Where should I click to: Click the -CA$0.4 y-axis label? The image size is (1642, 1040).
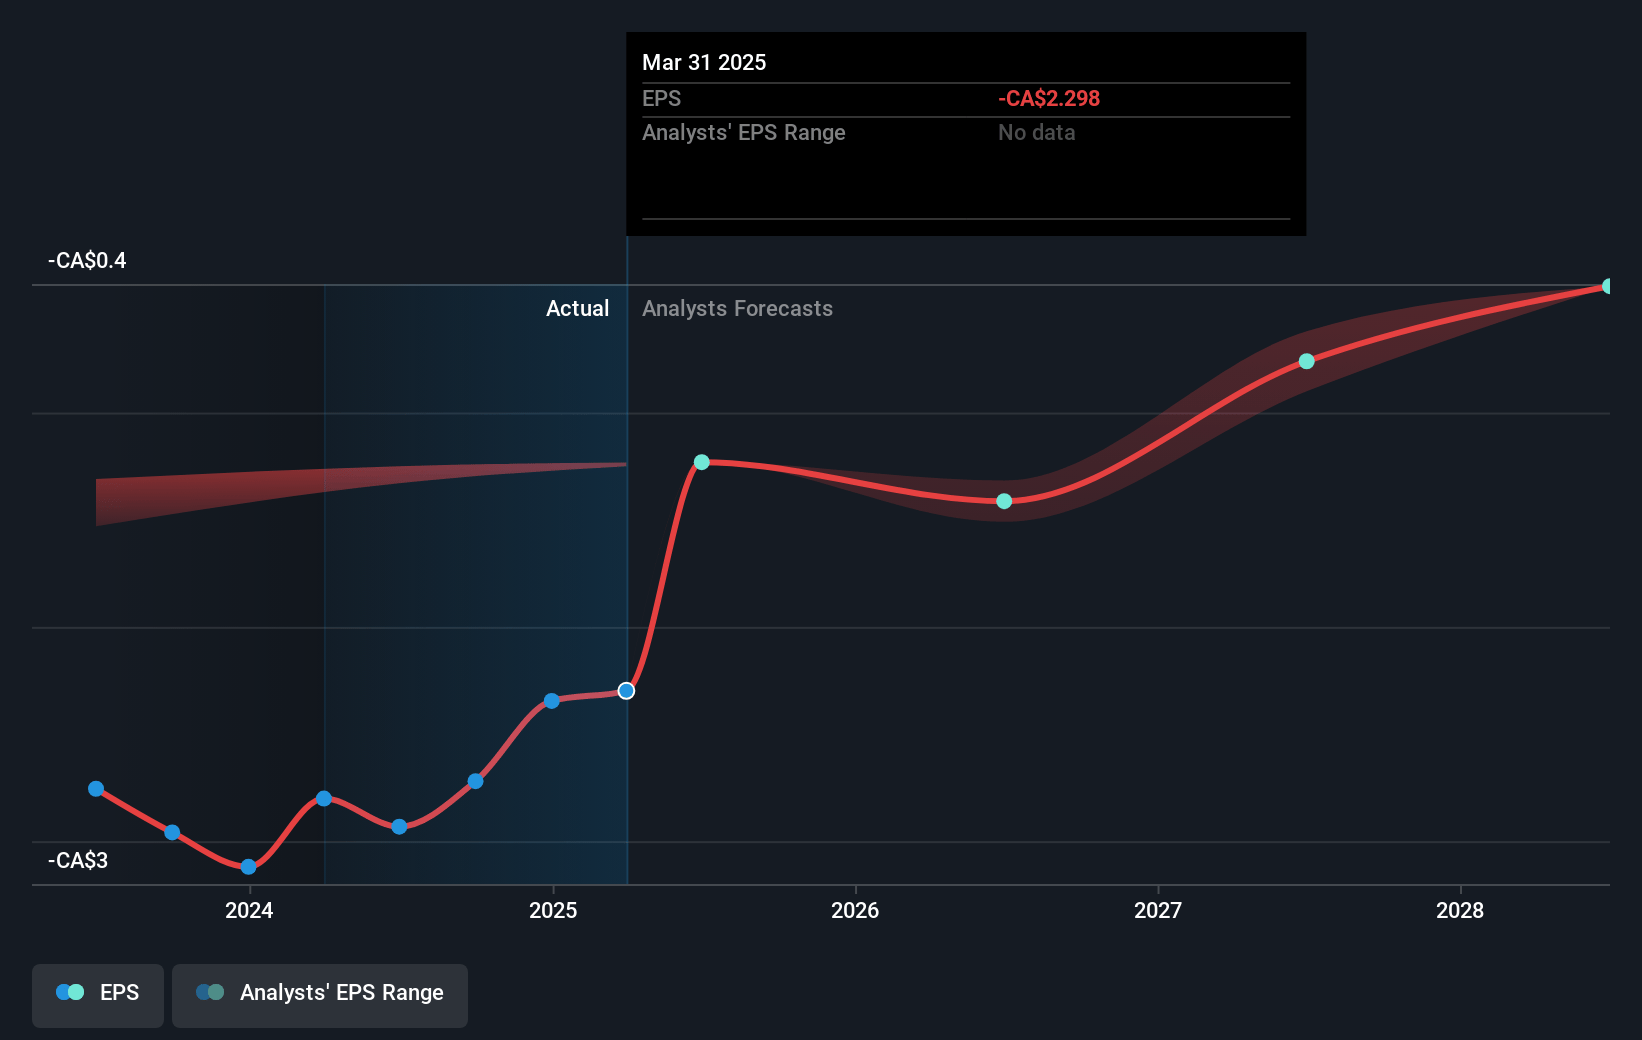tap(87, 261)
